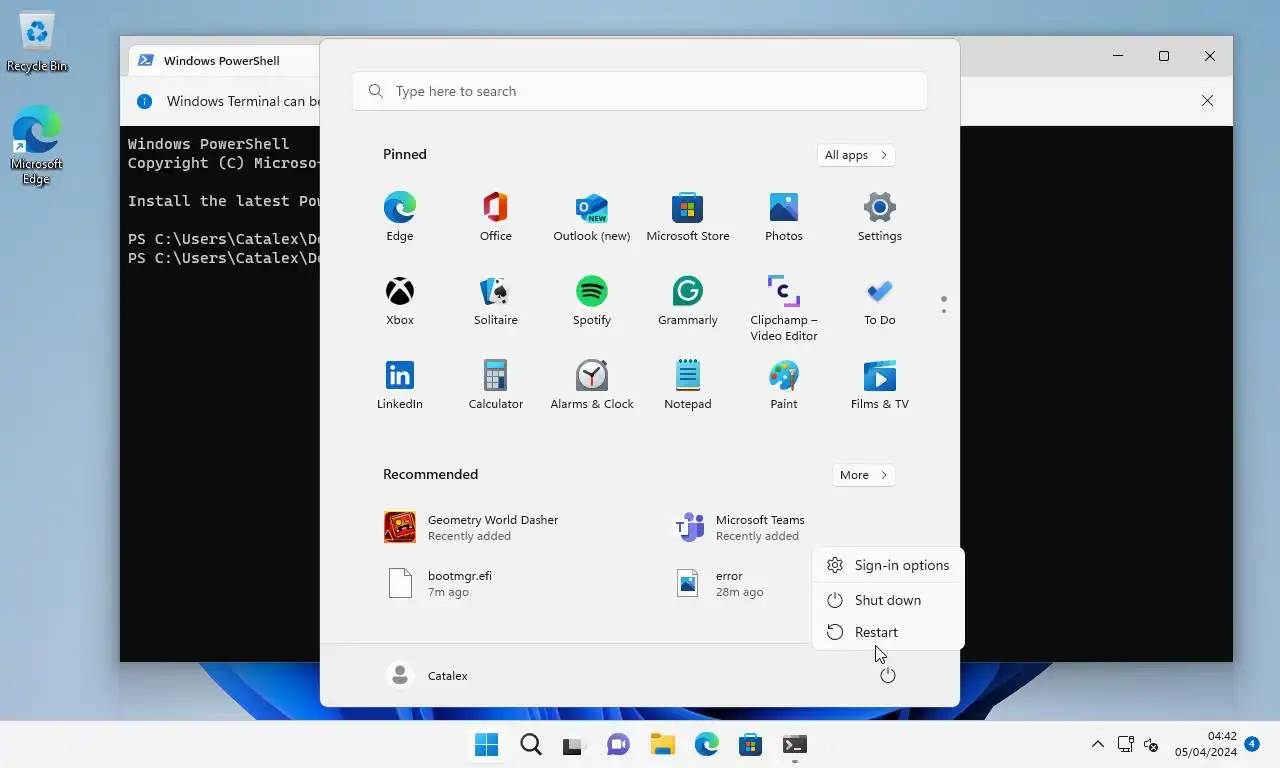Image resolution: width=1280 pixels, height=768 pixels.
Task: Show all apps list
Action: (x=855, y=155)
